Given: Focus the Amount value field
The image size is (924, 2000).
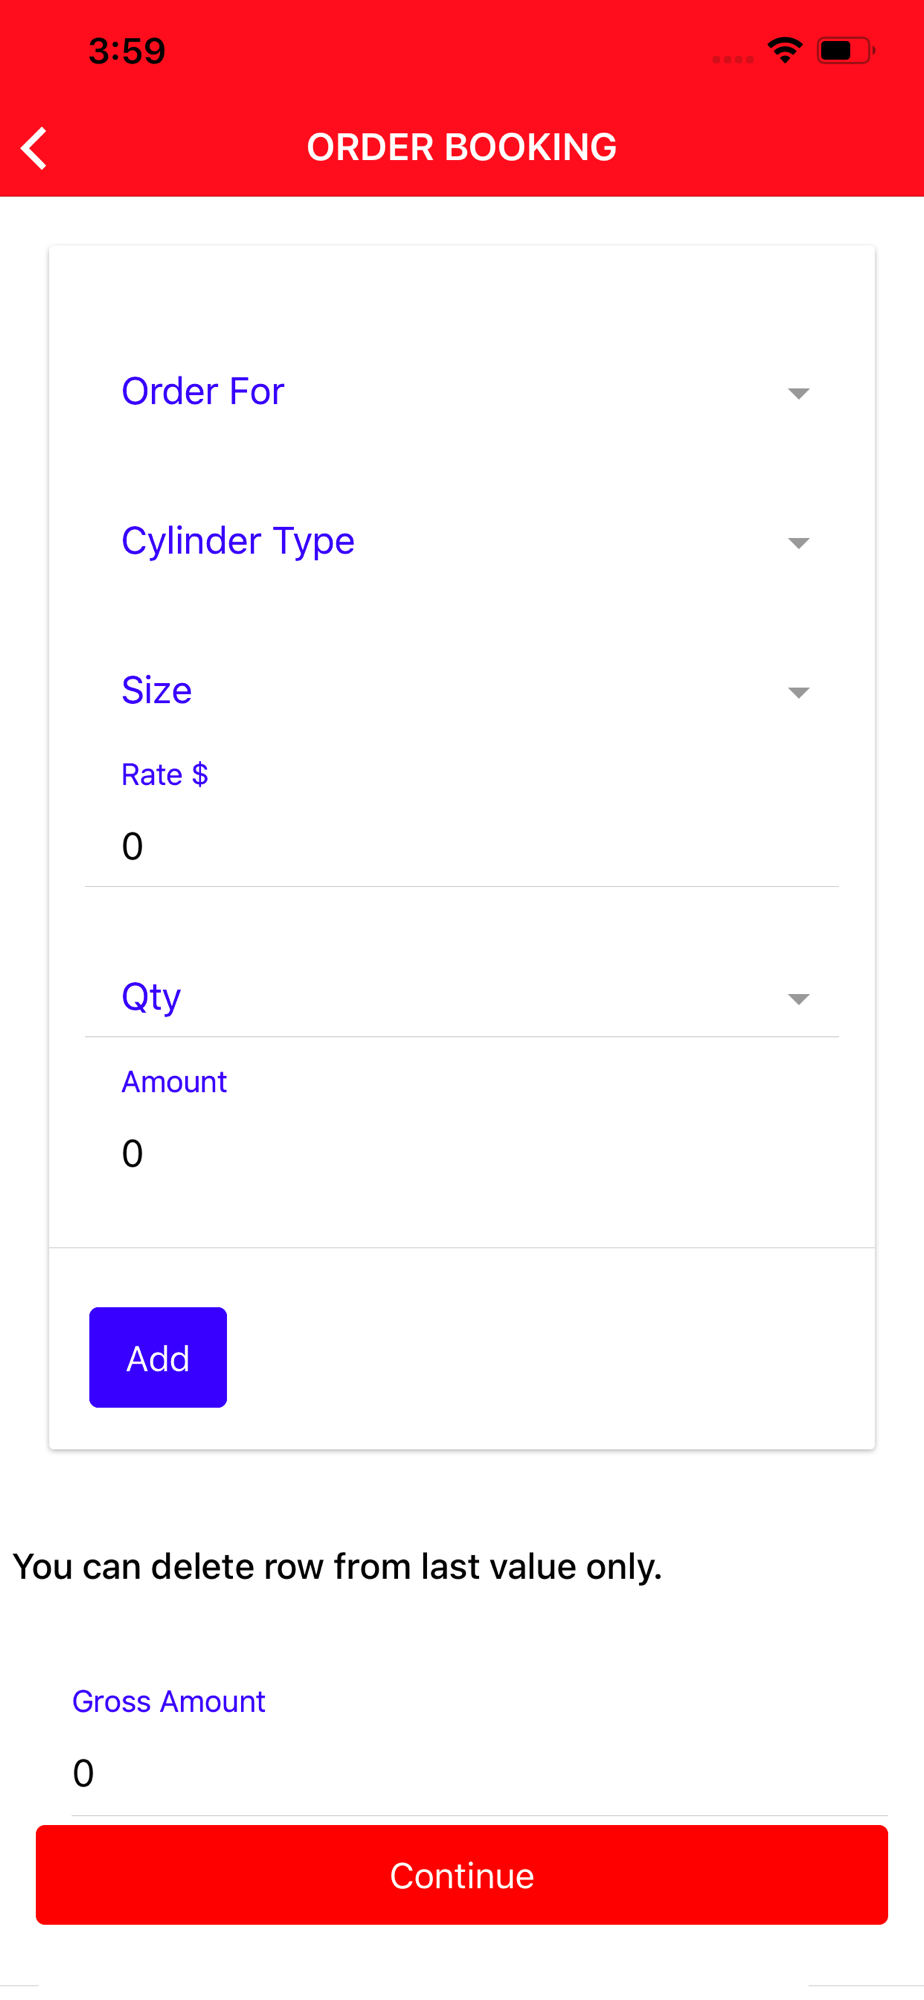Looking at the screenshot, I should (460, 1154).
